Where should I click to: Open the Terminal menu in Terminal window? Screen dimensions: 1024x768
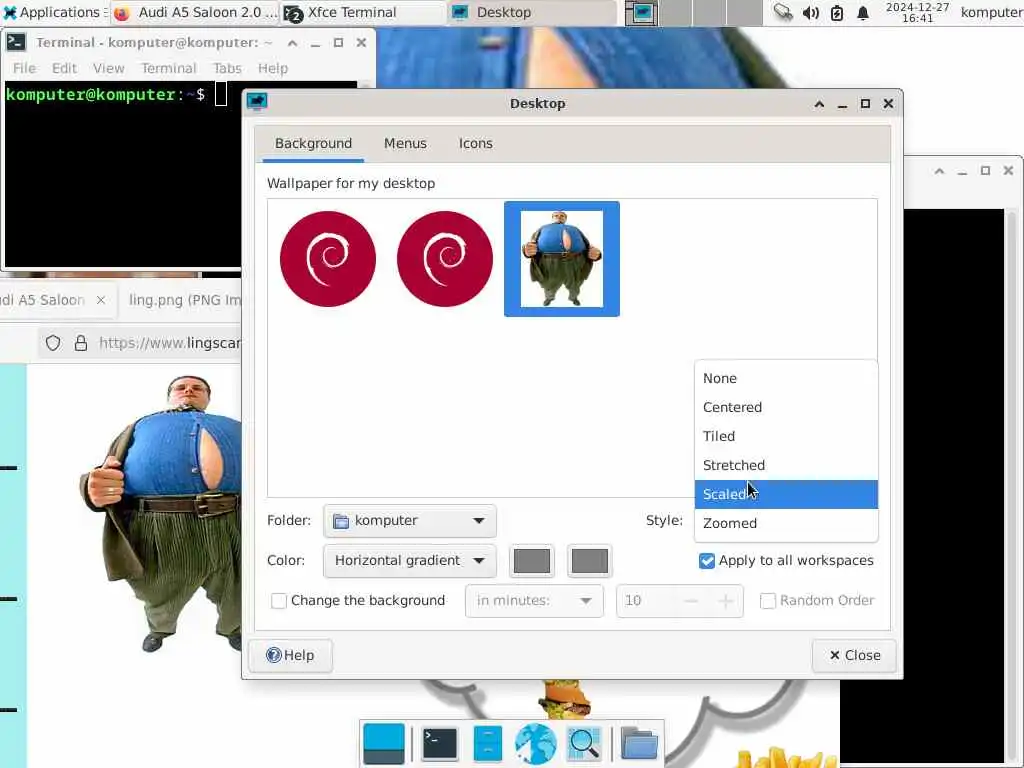click(168, 68)
